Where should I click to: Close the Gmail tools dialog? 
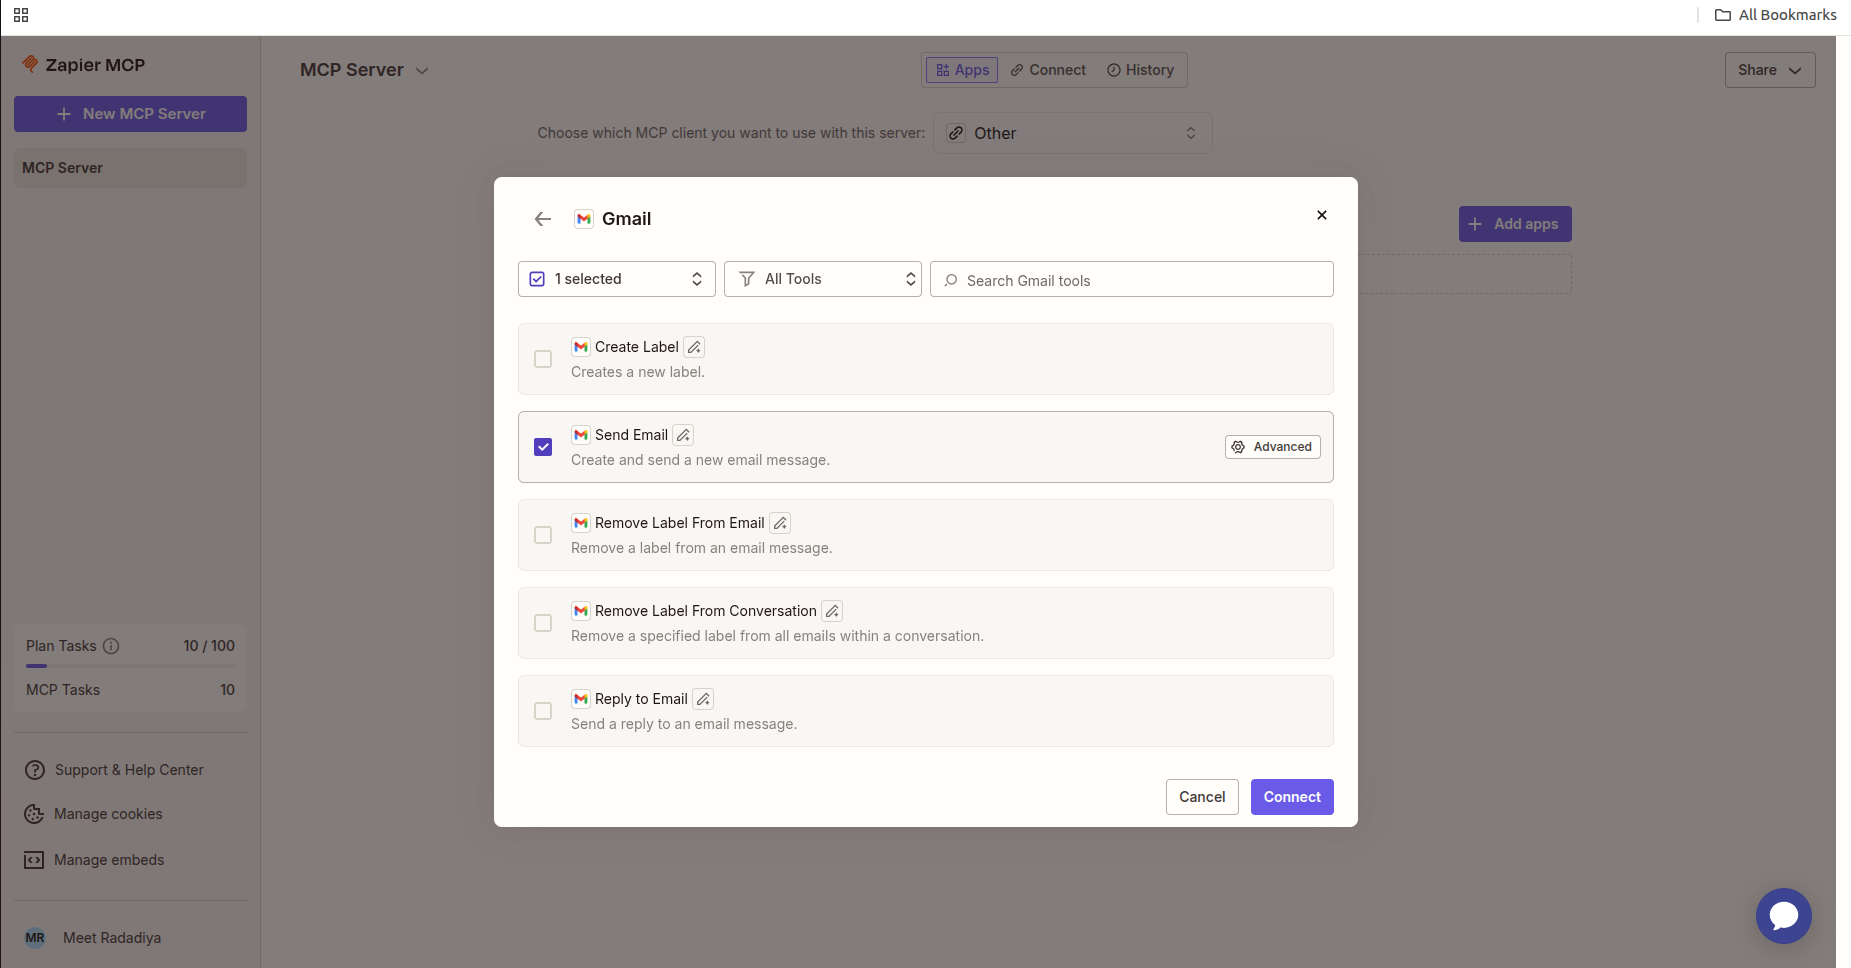1322,215
